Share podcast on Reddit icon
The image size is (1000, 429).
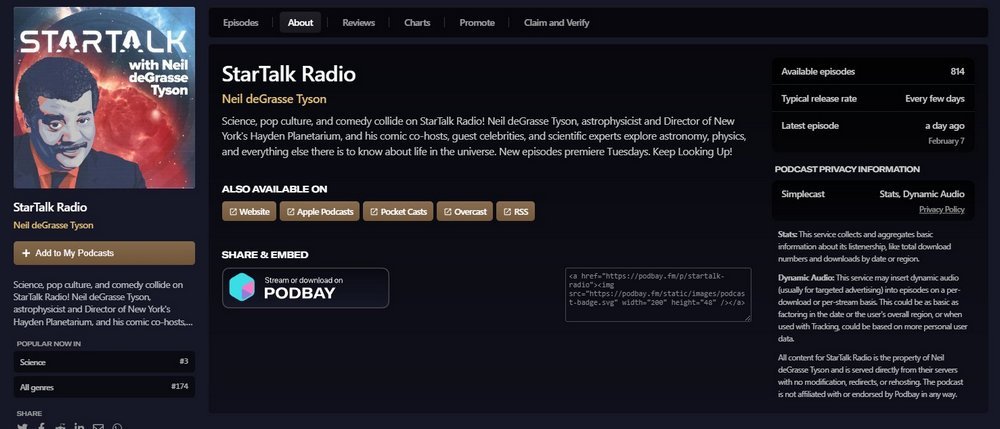click(60, 426)
